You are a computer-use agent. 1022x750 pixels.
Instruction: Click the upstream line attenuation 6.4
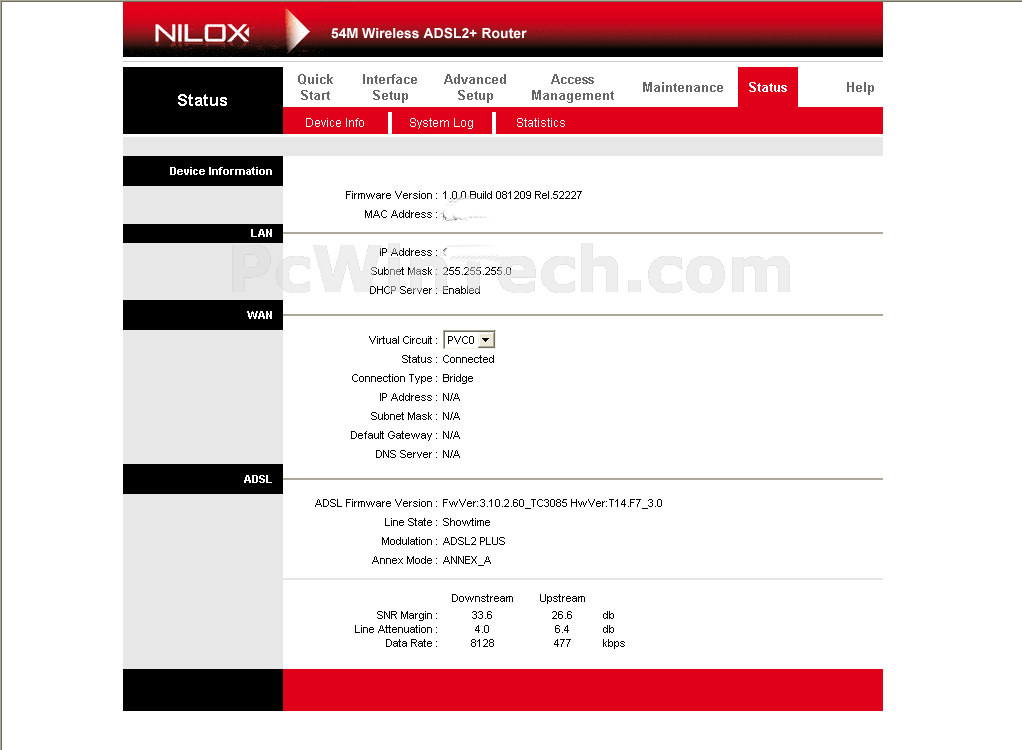click(x=562, y=629)
